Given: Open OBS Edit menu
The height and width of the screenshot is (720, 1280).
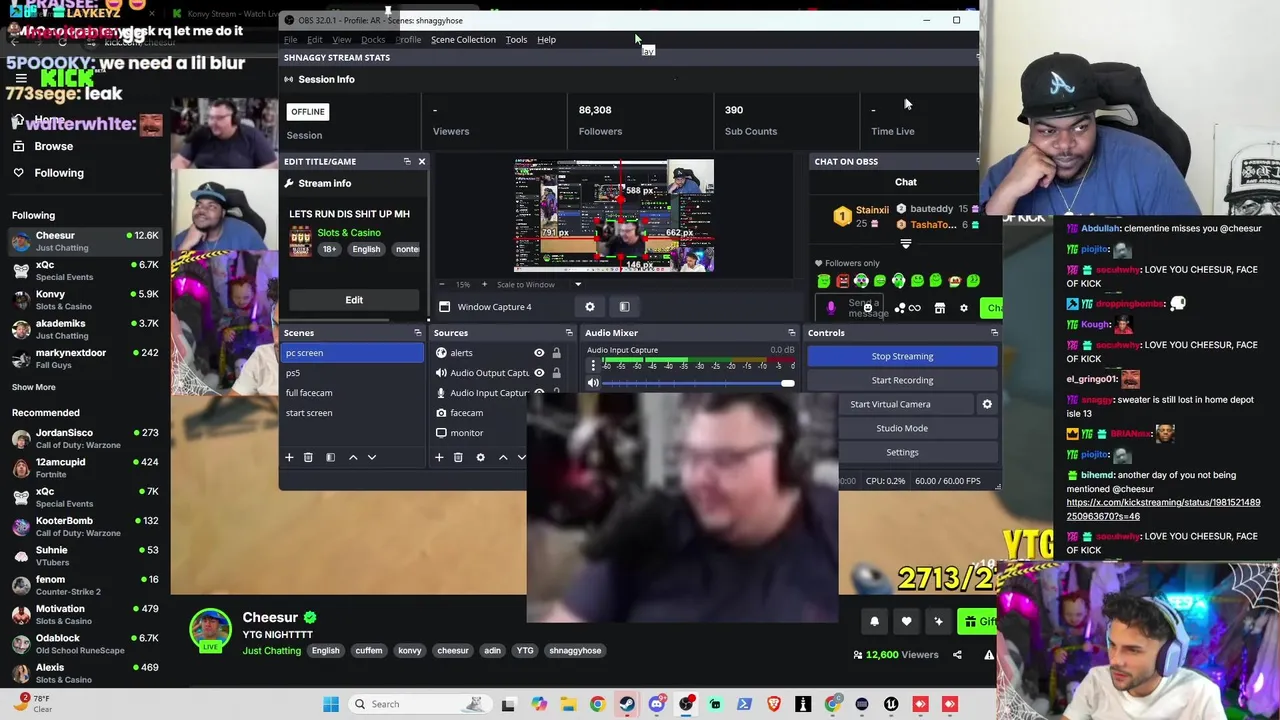Looking at the screenshot, I should tap(314, 40).
